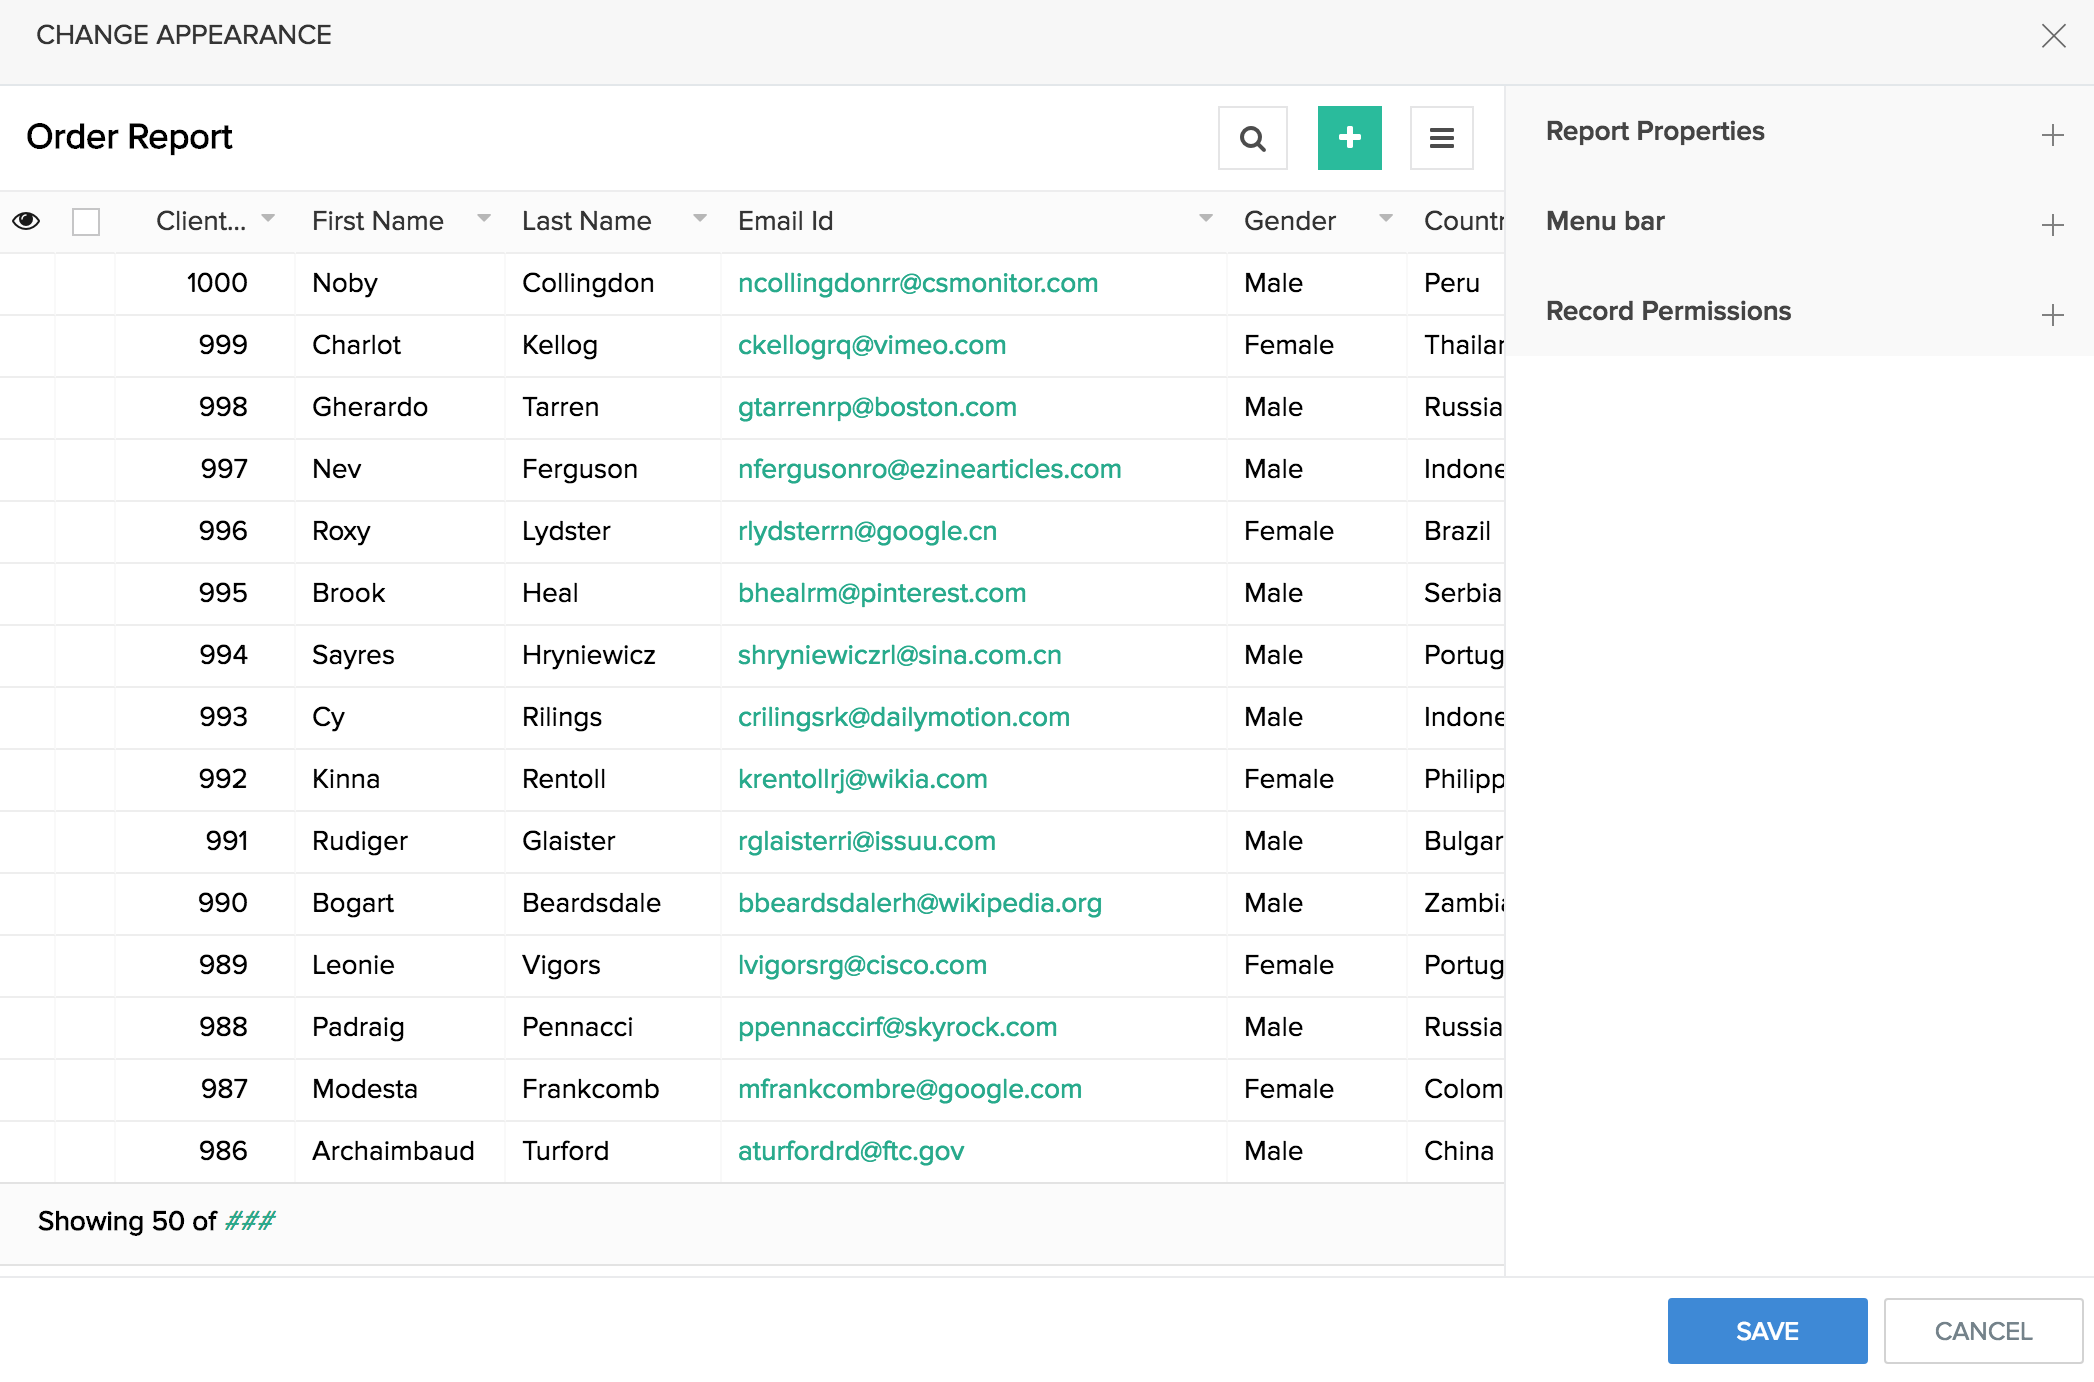Expand Menu bar section plus icon
The height and width of the screenshot is (1382, 2094).
point(2052,225)
